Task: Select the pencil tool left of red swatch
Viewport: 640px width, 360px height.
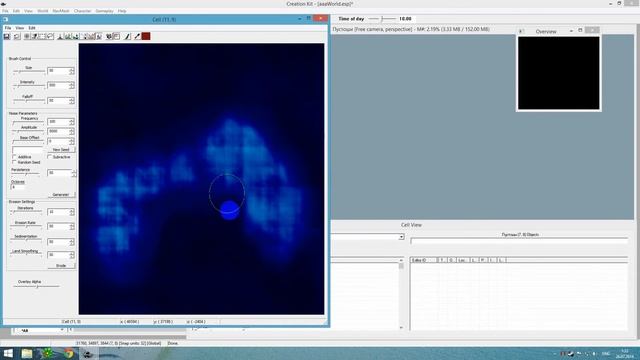Action: 137,36
